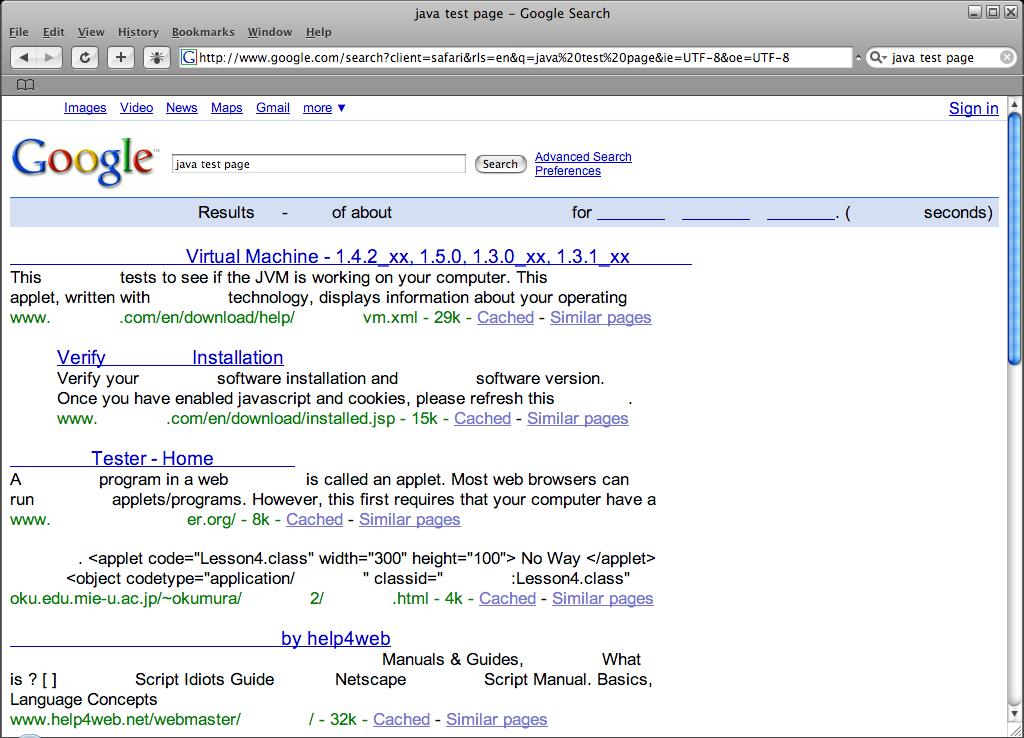Click the vertical scrollbar thumb
The height and width of the screenshot is (738, 1024).
1014,238
